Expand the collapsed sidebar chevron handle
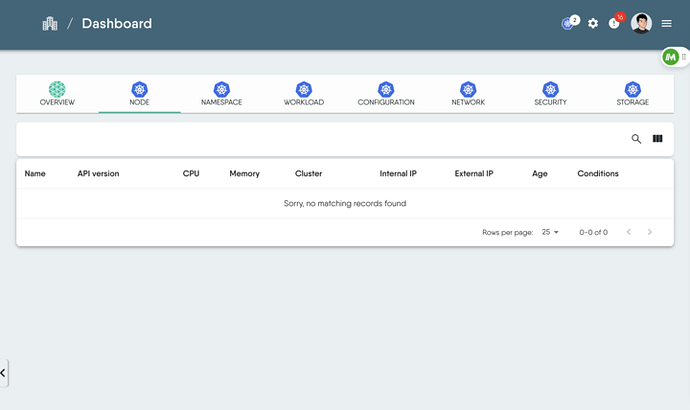Screen dimensions: 690x410 click(x=3, y=373)
